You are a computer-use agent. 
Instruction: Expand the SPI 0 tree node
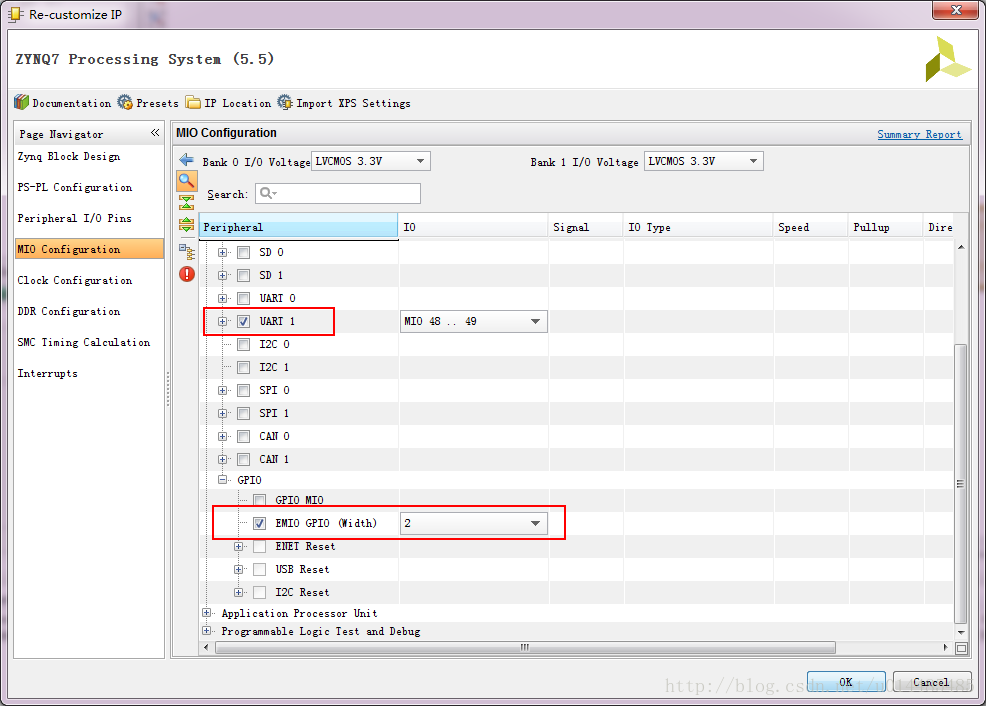[223, 390]
